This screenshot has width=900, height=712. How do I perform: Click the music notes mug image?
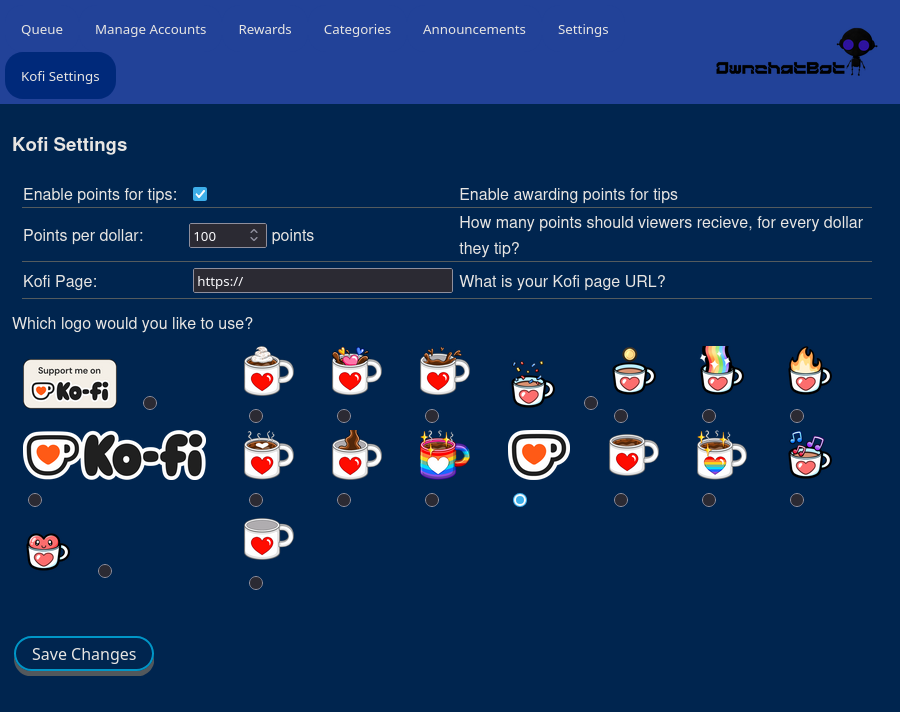[809, 456]
